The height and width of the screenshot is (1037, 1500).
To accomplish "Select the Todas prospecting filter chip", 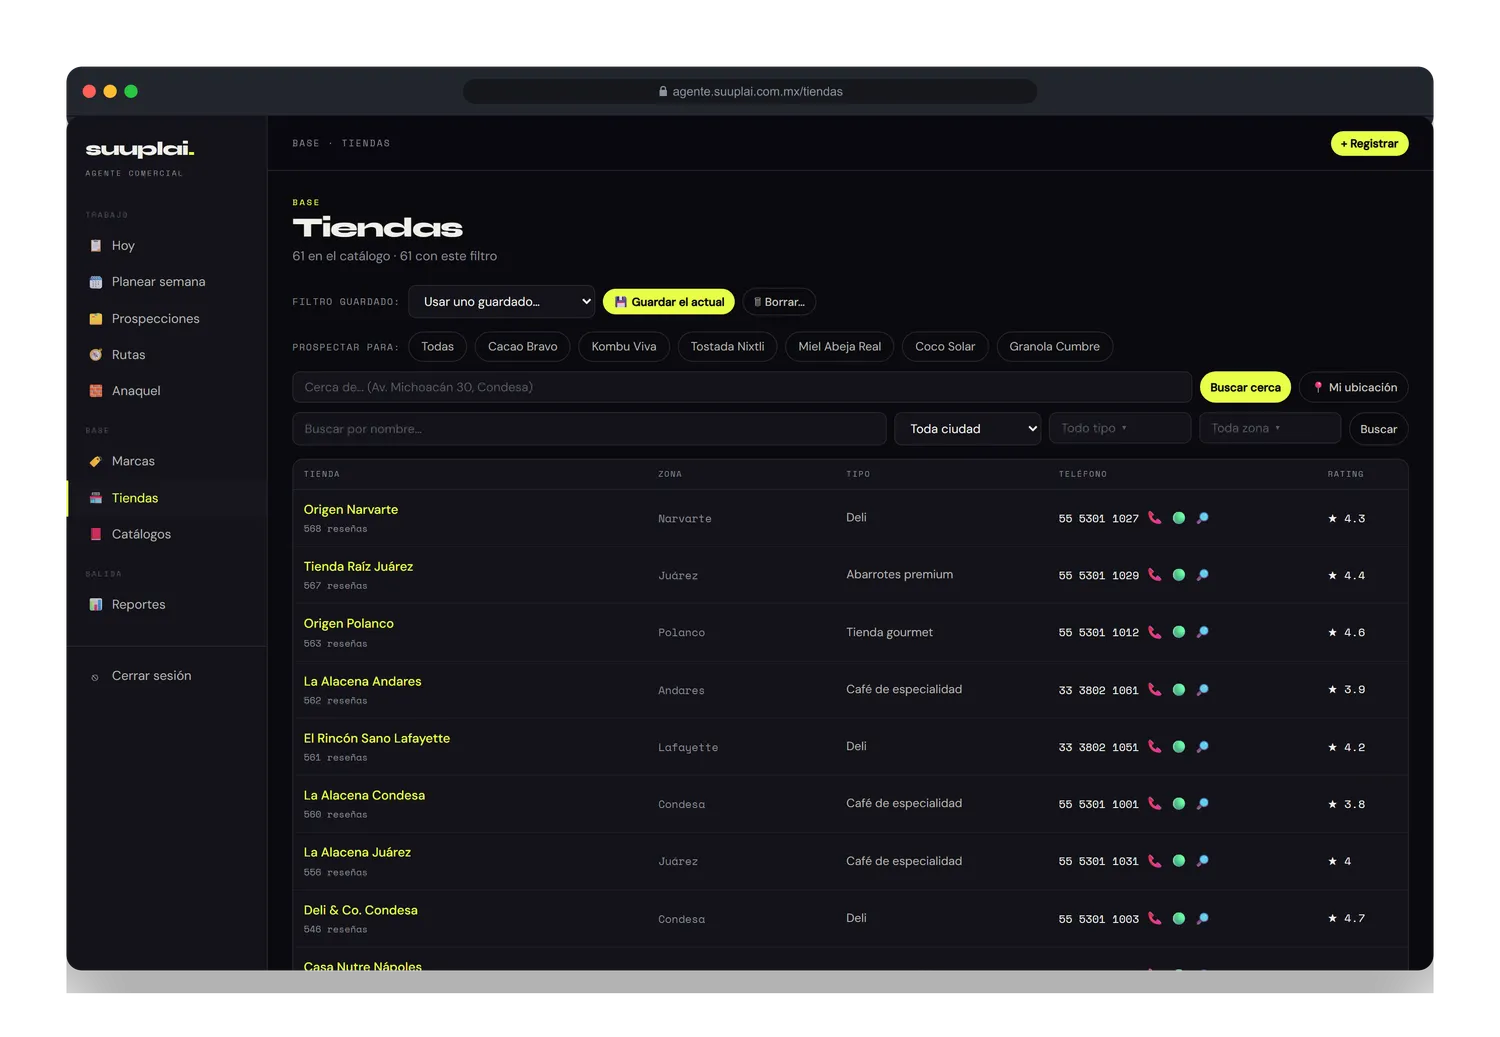I will click(x=437, y=347).
